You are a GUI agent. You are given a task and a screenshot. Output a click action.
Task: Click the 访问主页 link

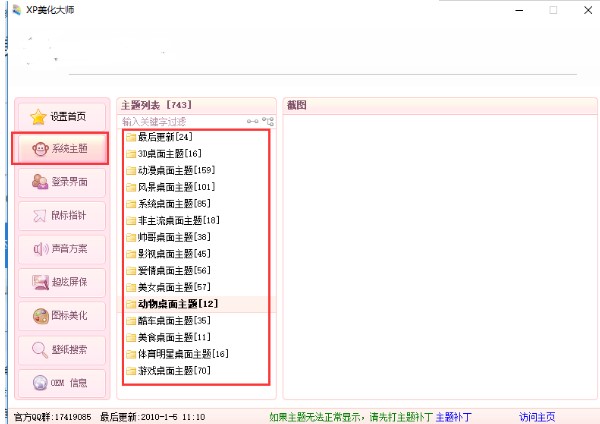(537, 417)
